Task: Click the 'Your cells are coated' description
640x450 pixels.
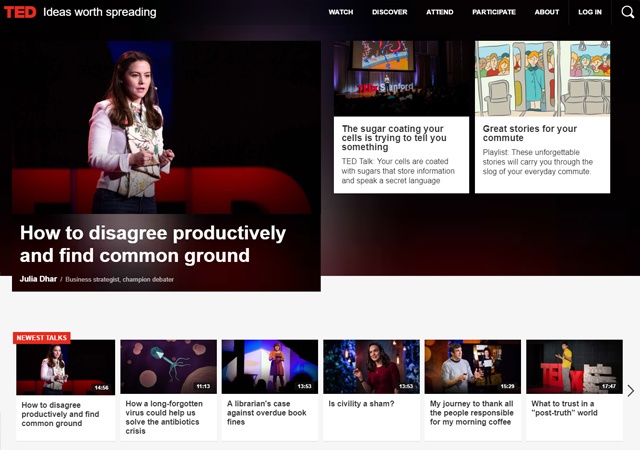Action: coord(398,171)
